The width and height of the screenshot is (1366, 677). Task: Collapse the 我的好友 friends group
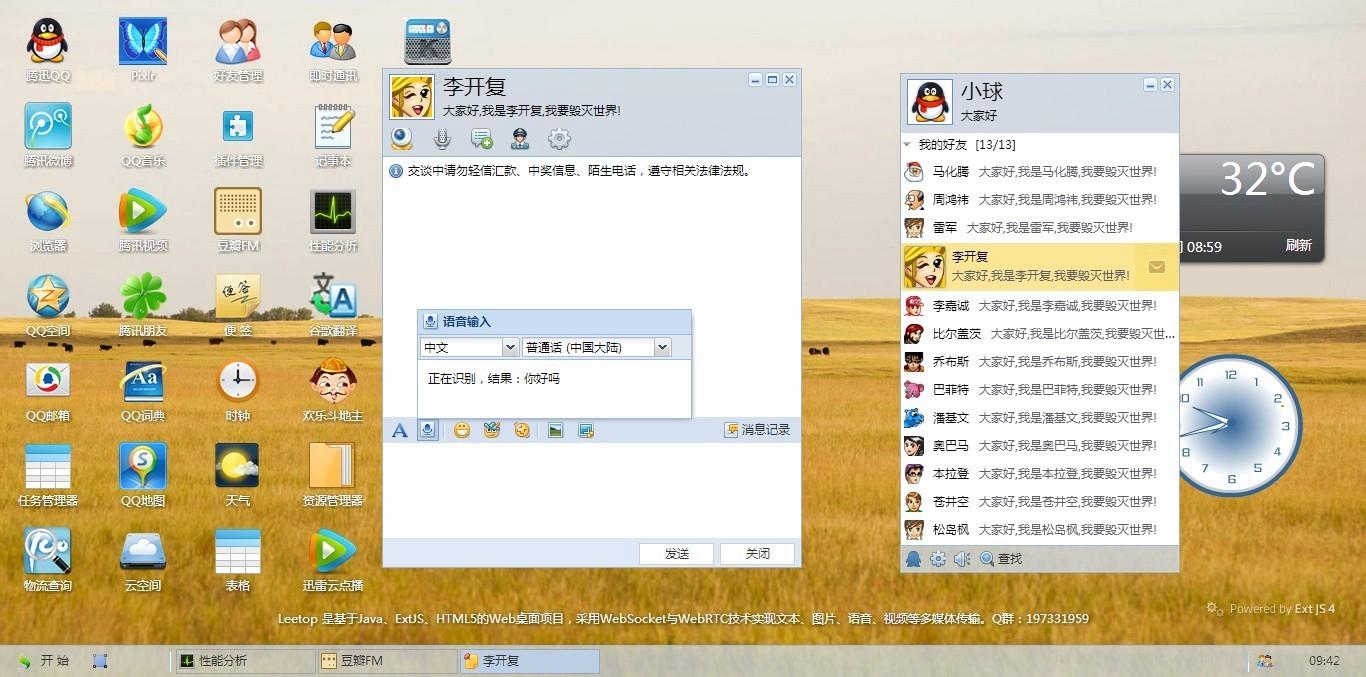coord(908,145)
